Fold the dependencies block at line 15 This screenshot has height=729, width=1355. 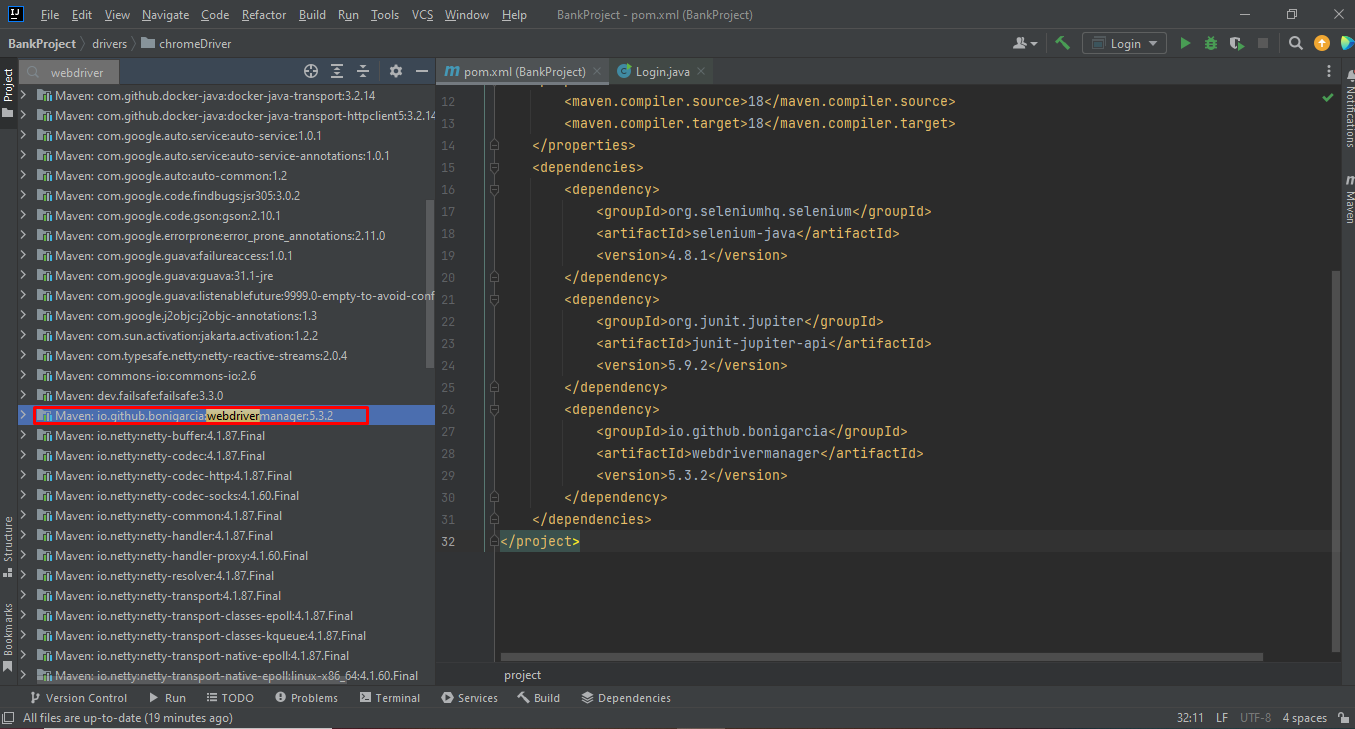(x=494, y=167)
